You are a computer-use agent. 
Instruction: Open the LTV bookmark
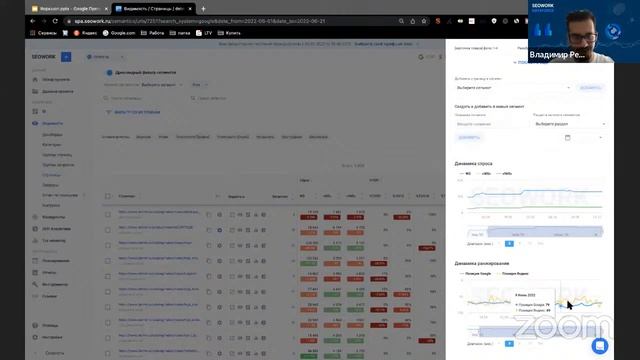[204, 33]
